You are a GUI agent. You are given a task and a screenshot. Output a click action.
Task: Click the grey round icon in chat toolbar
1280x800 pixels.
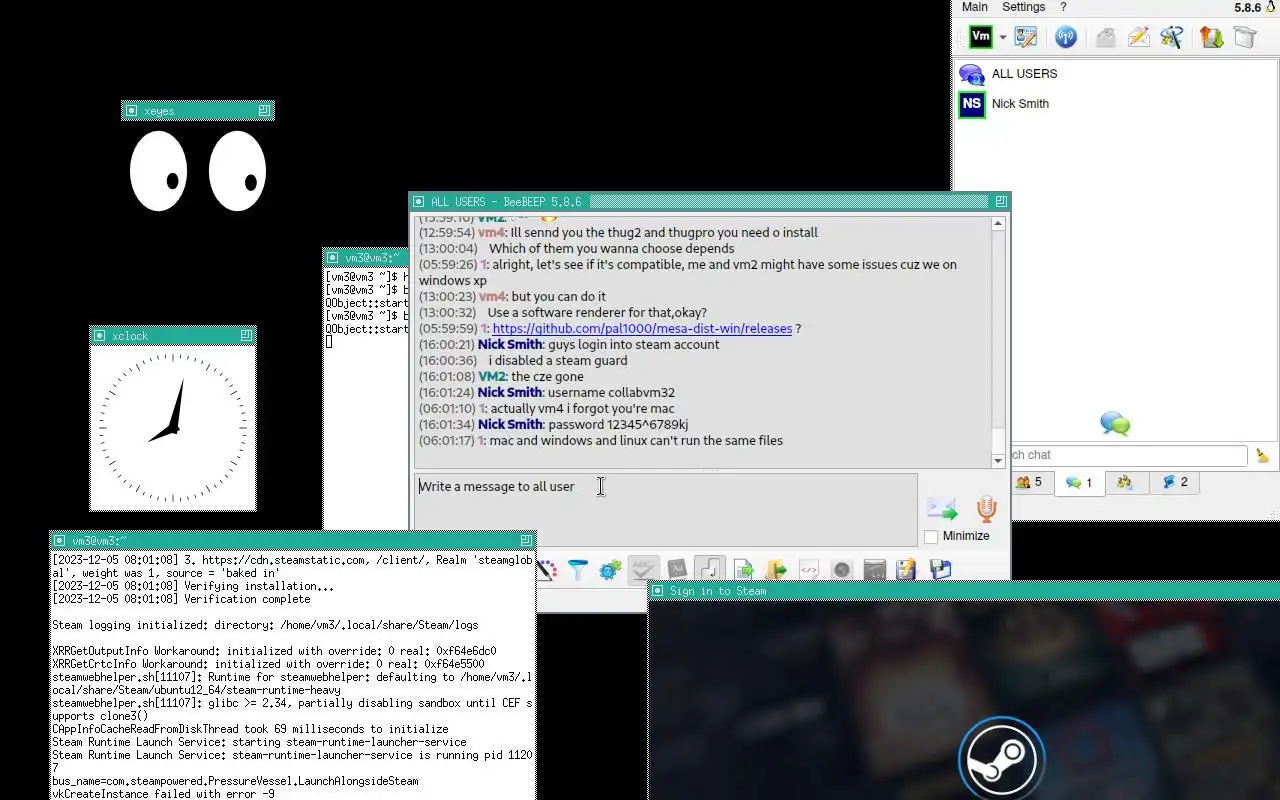click(842, 570)
